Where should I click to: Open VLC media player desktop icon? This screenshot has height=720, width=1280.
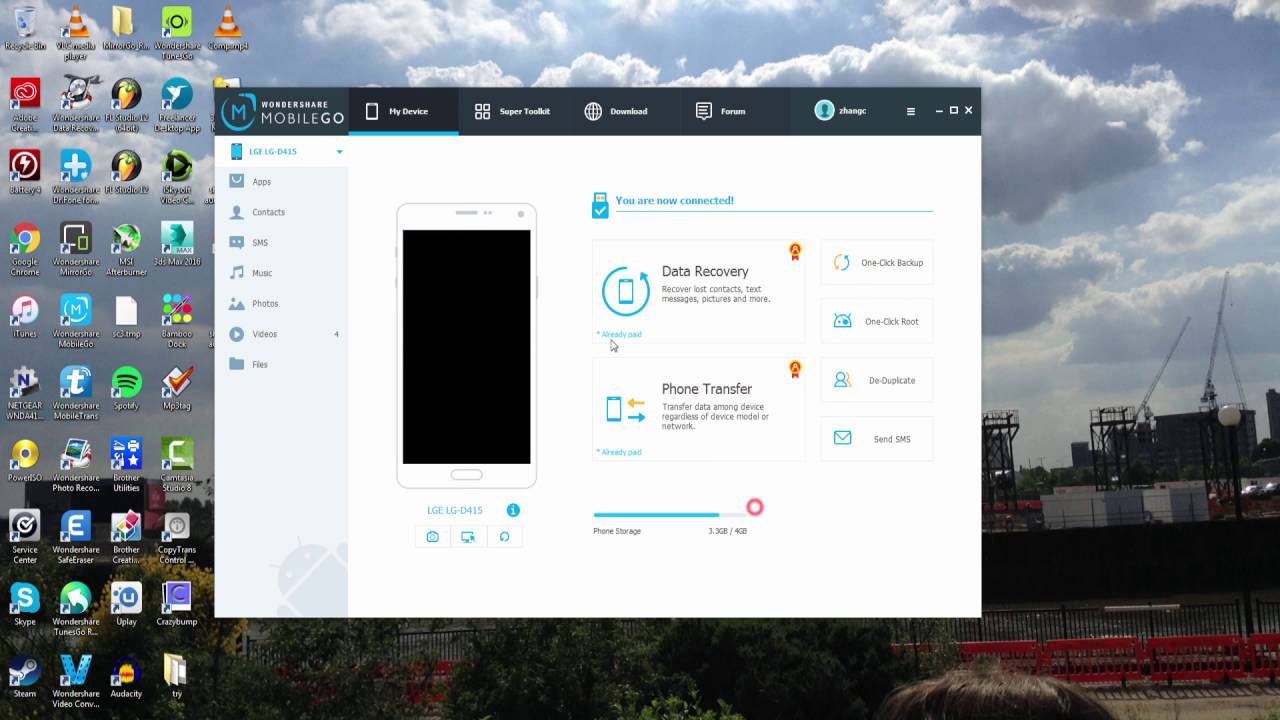75,33
